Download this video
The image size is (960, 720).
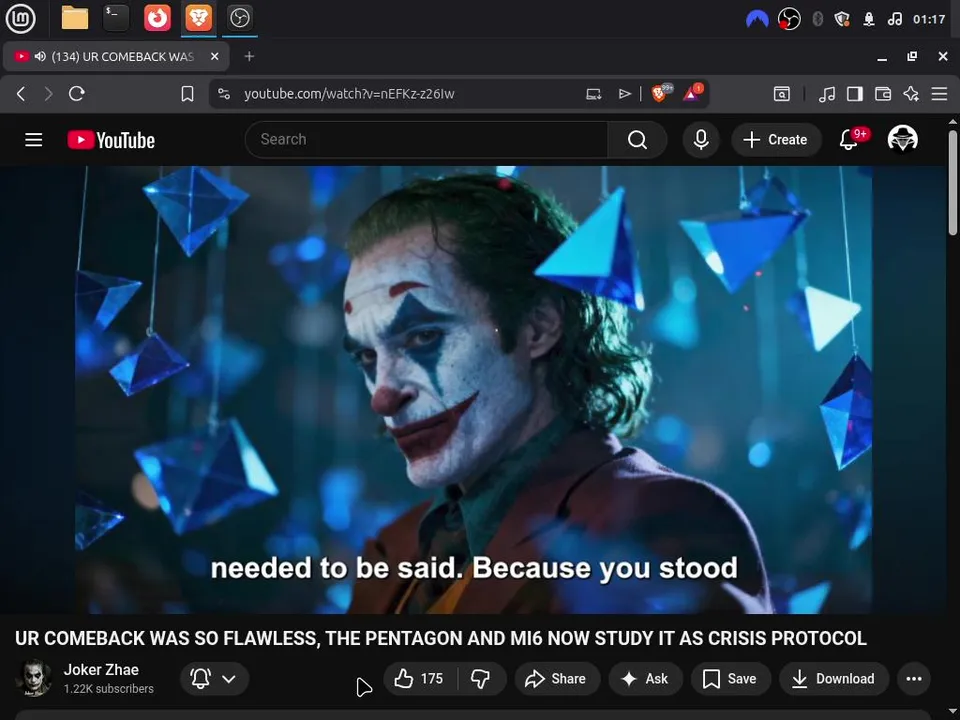(x=834, y=678)
